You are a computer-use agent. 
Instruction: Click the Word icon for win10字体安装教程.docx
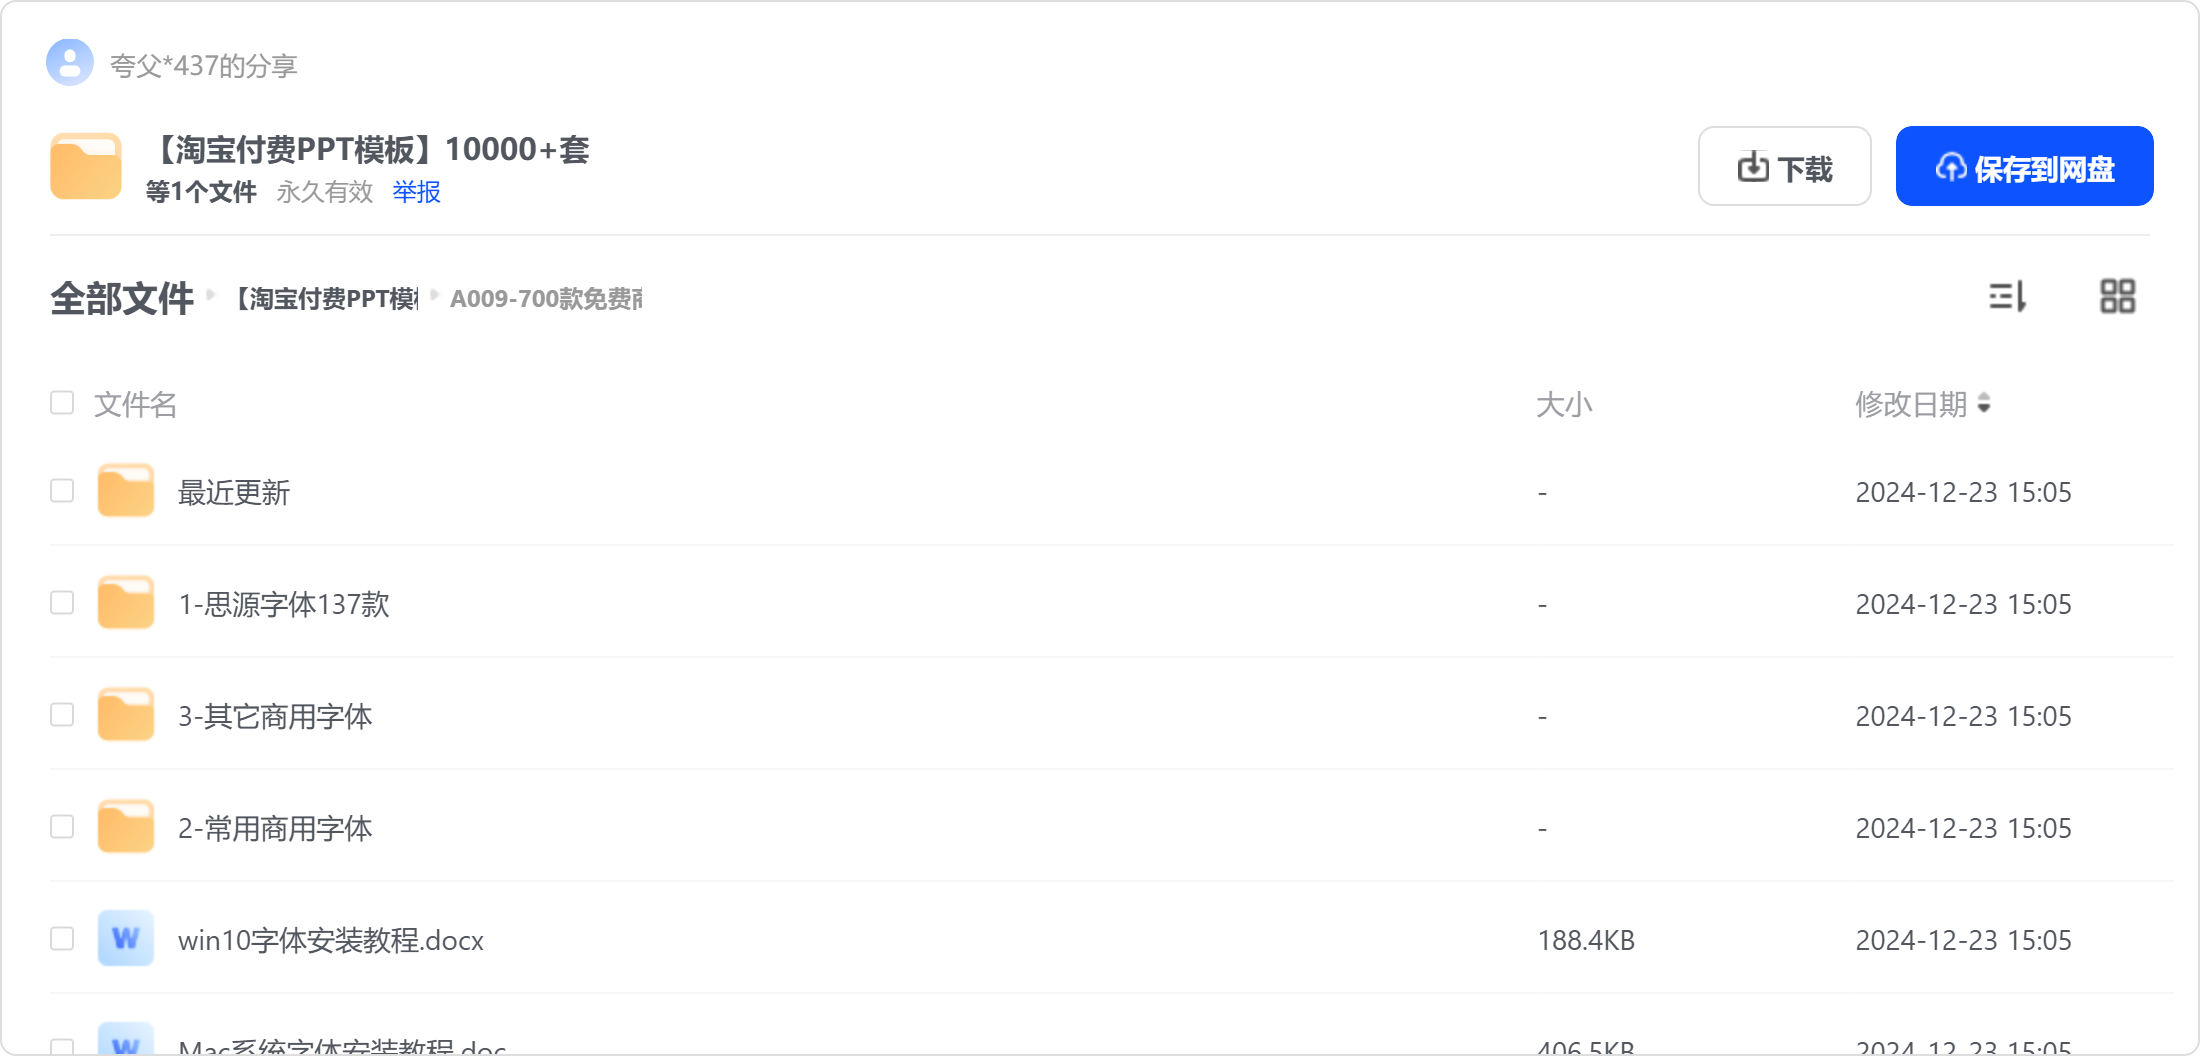(x=126, y=939)
